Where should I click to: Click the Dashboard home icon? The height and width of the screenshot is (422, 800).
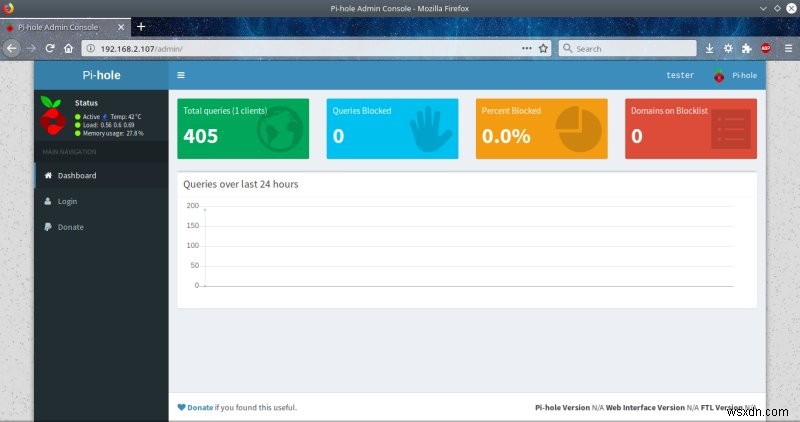[48, 175]
